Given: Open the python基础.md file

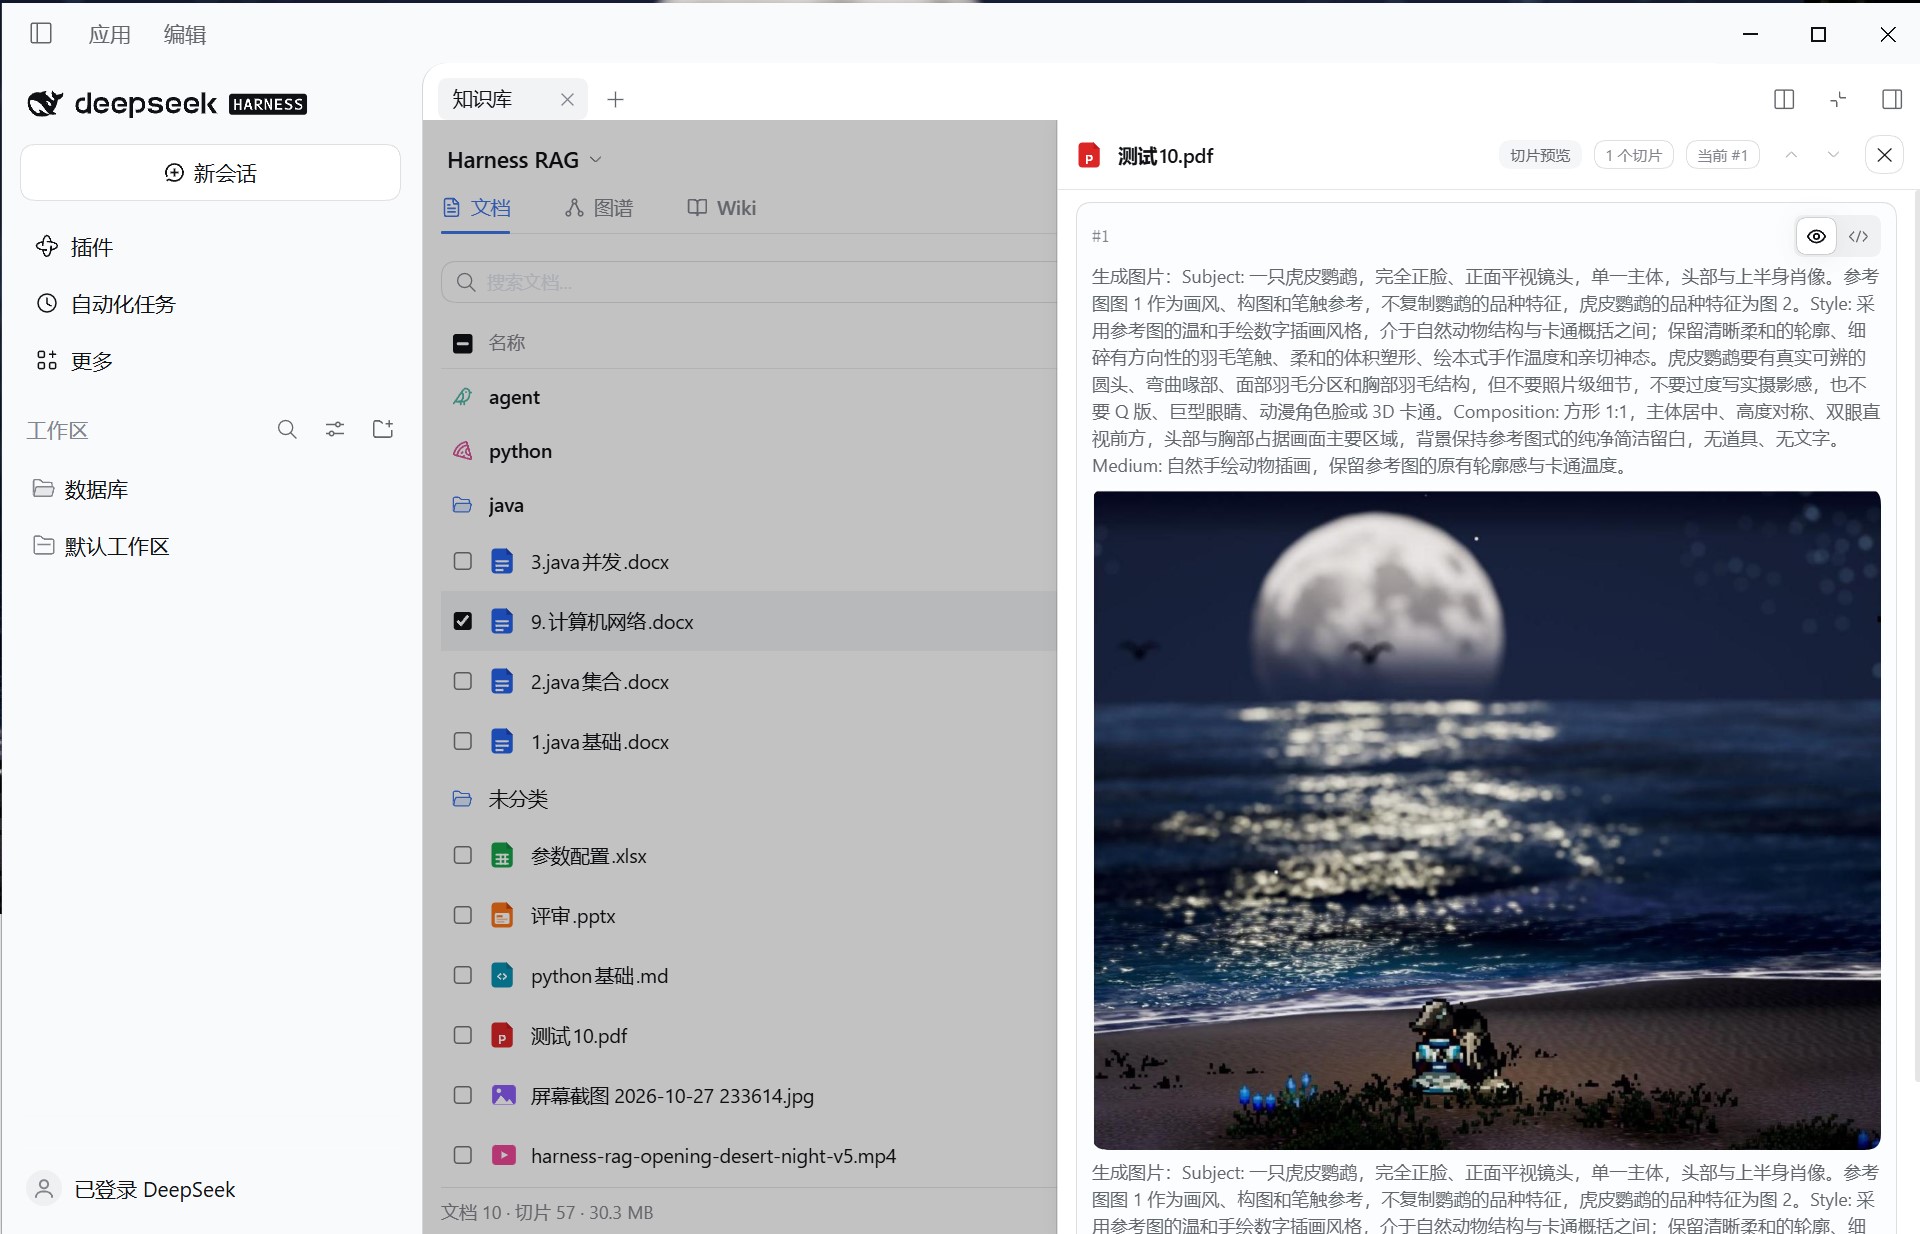Looking at the screenshot, I should pos(599,976).
